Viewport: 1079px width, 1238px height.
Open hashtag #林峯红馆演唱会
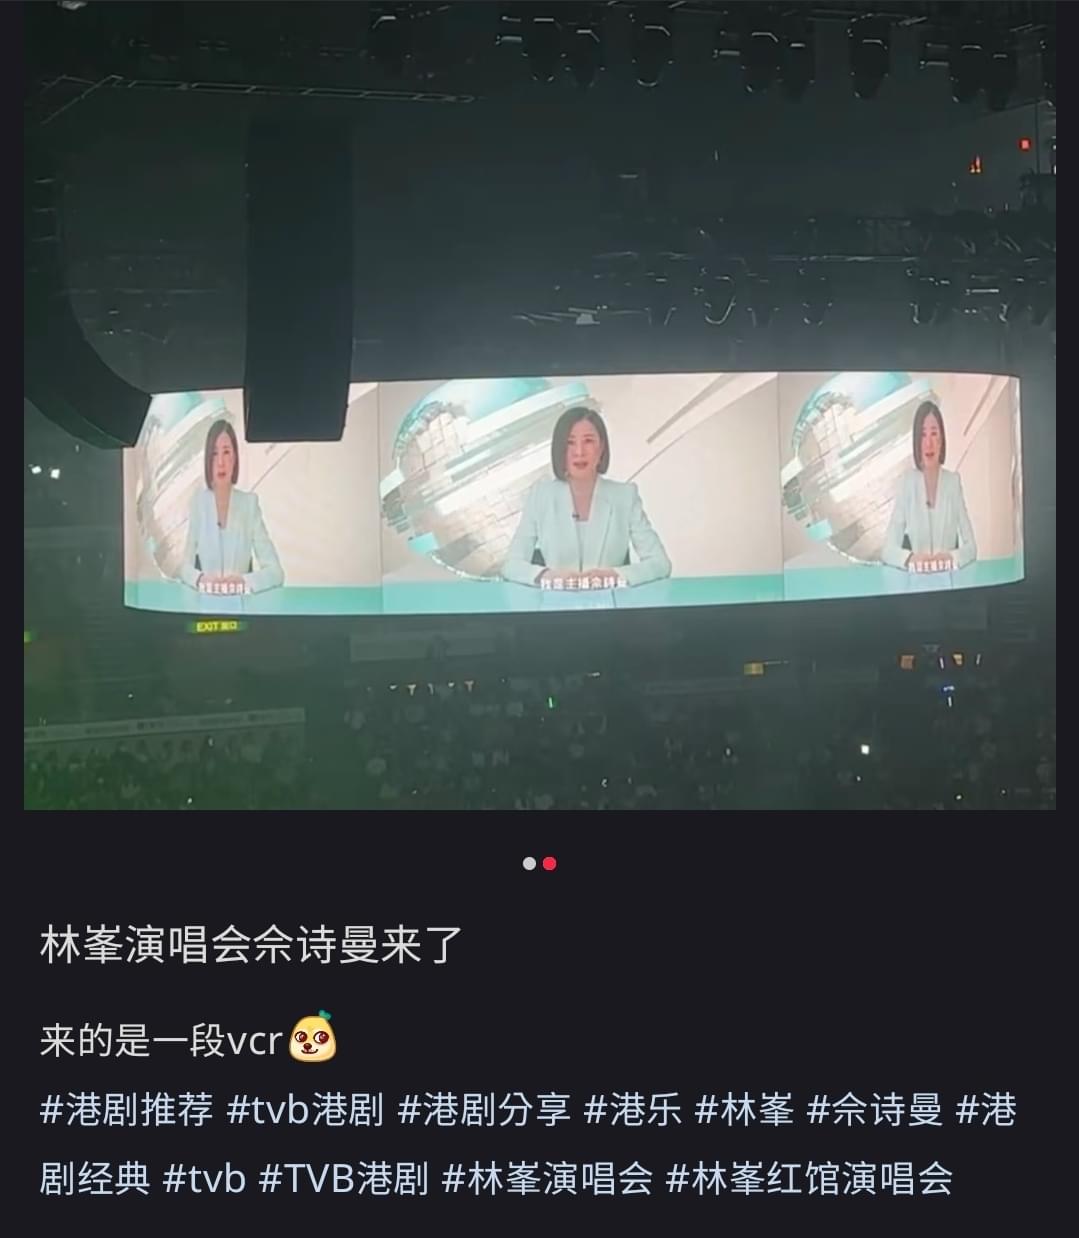809,1179
